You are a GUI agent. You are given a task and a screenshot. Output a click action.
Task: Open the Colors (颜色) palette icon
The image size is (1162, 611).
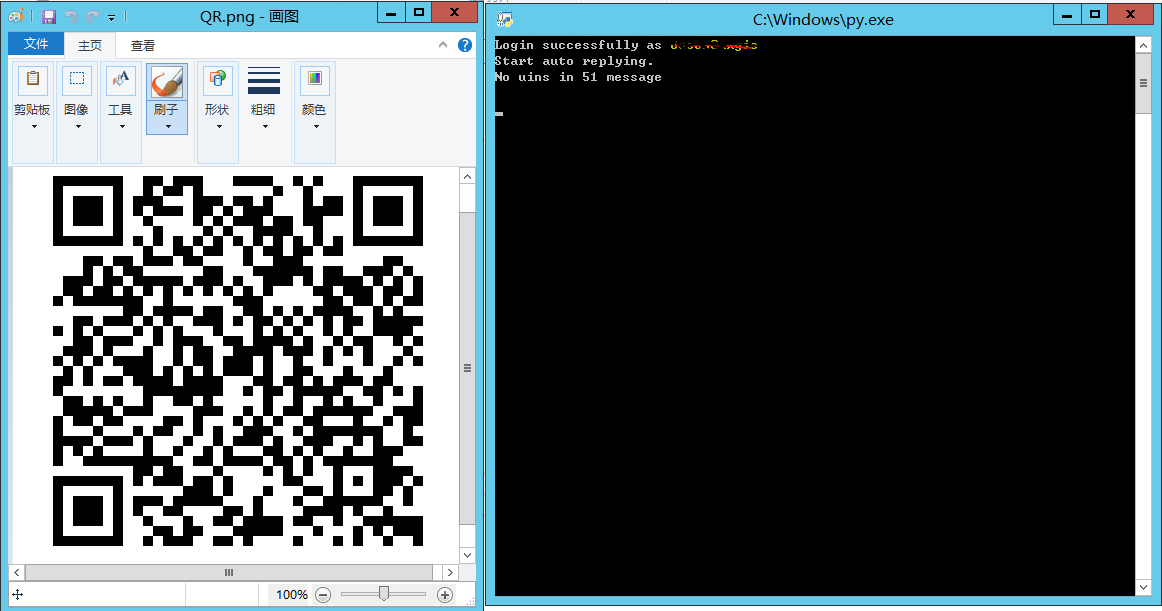314,79
